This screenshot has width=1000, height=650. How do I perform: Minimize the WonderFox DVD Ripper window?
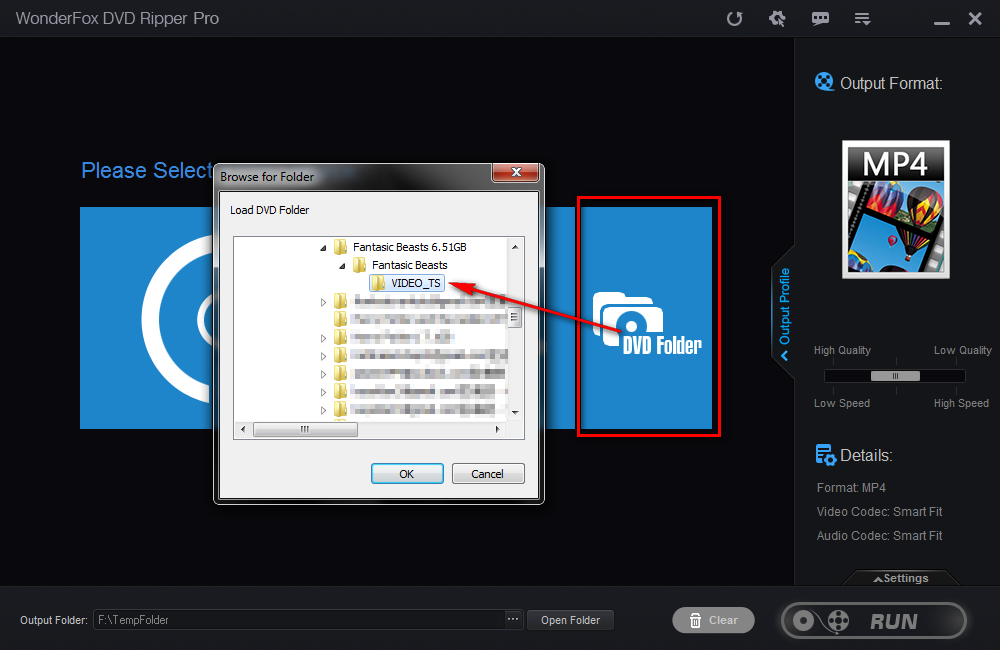pos(941,23)
